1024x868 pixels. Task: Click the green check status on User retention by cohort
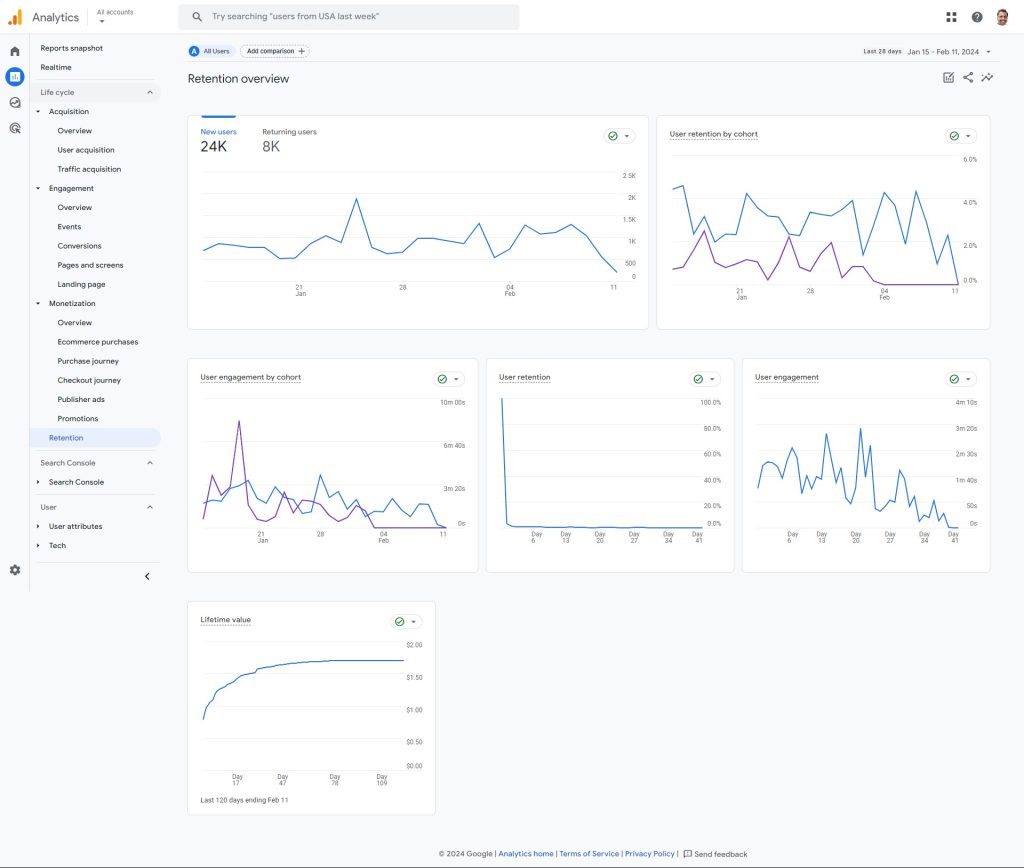pos(954,136)
